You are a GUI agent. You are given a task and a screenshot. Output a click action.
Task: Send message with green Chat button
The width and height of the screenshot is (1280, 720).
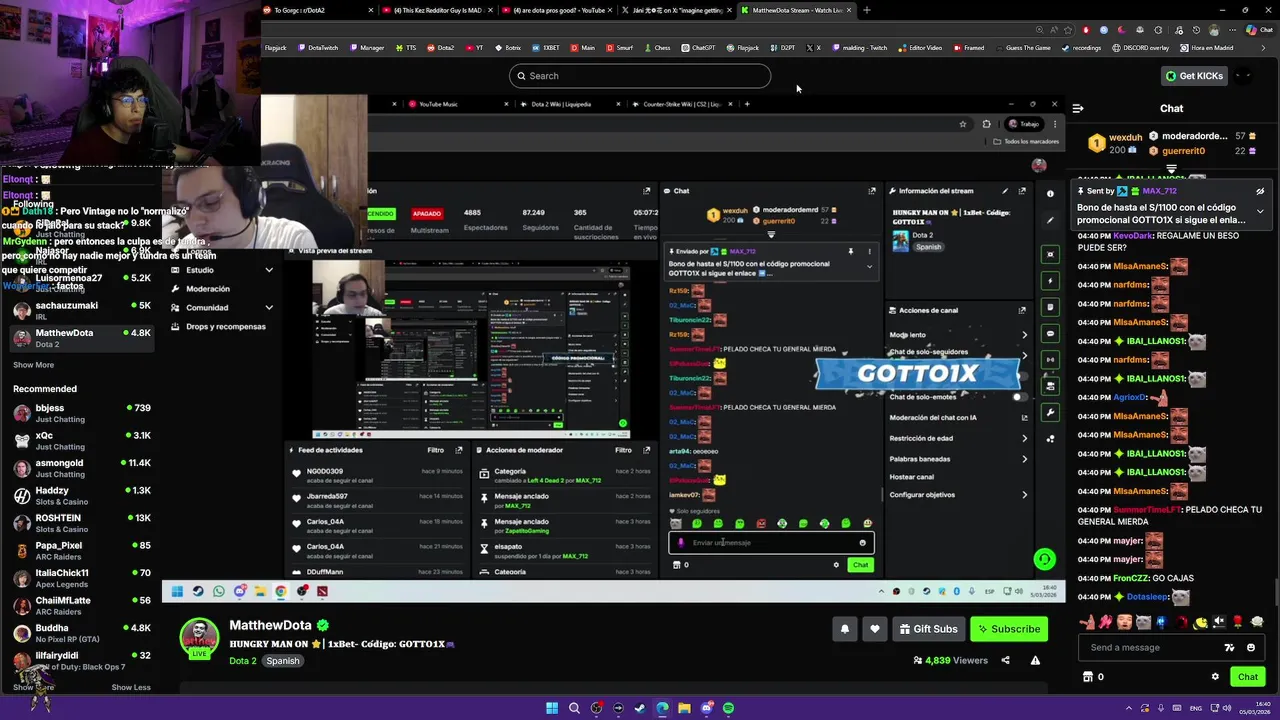pos(1247,677)
